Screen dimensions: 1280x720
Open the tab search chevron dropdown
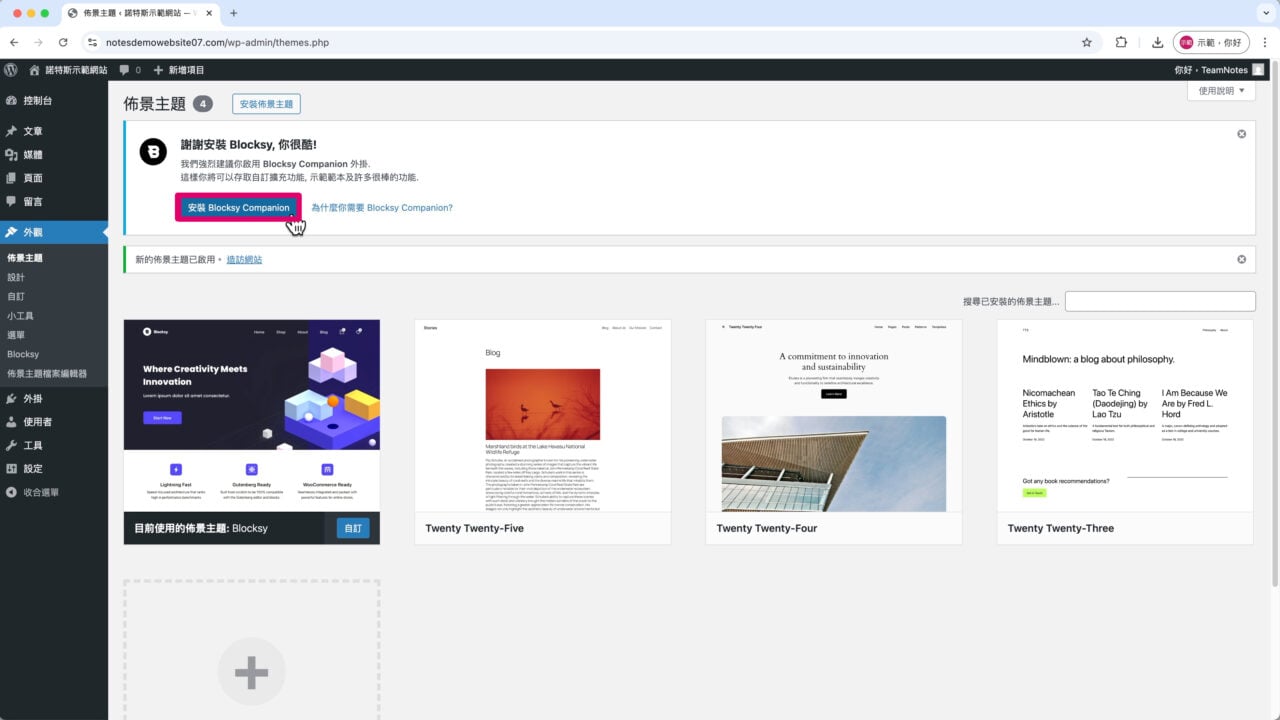pos(1264,13)
